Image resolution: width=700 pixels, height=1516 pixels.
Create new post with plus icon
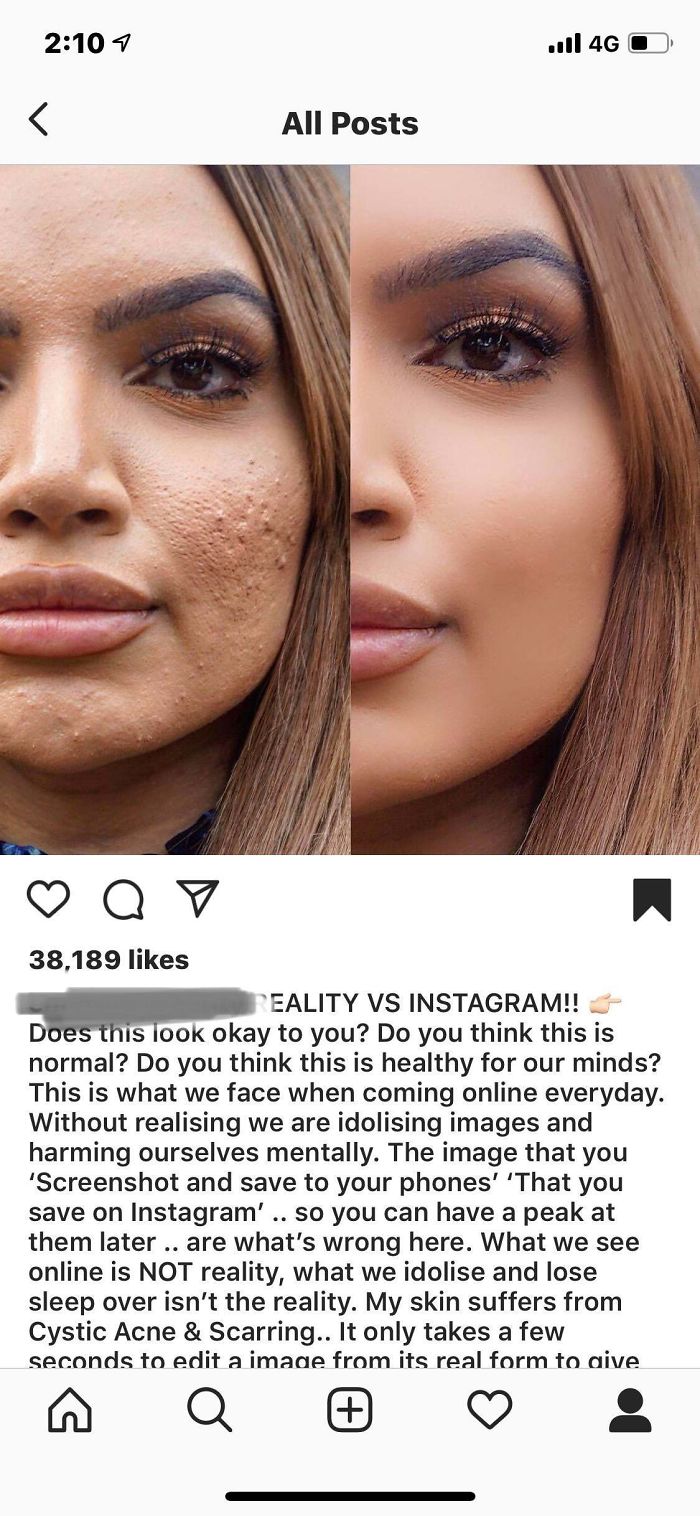tap(350, 1410)
